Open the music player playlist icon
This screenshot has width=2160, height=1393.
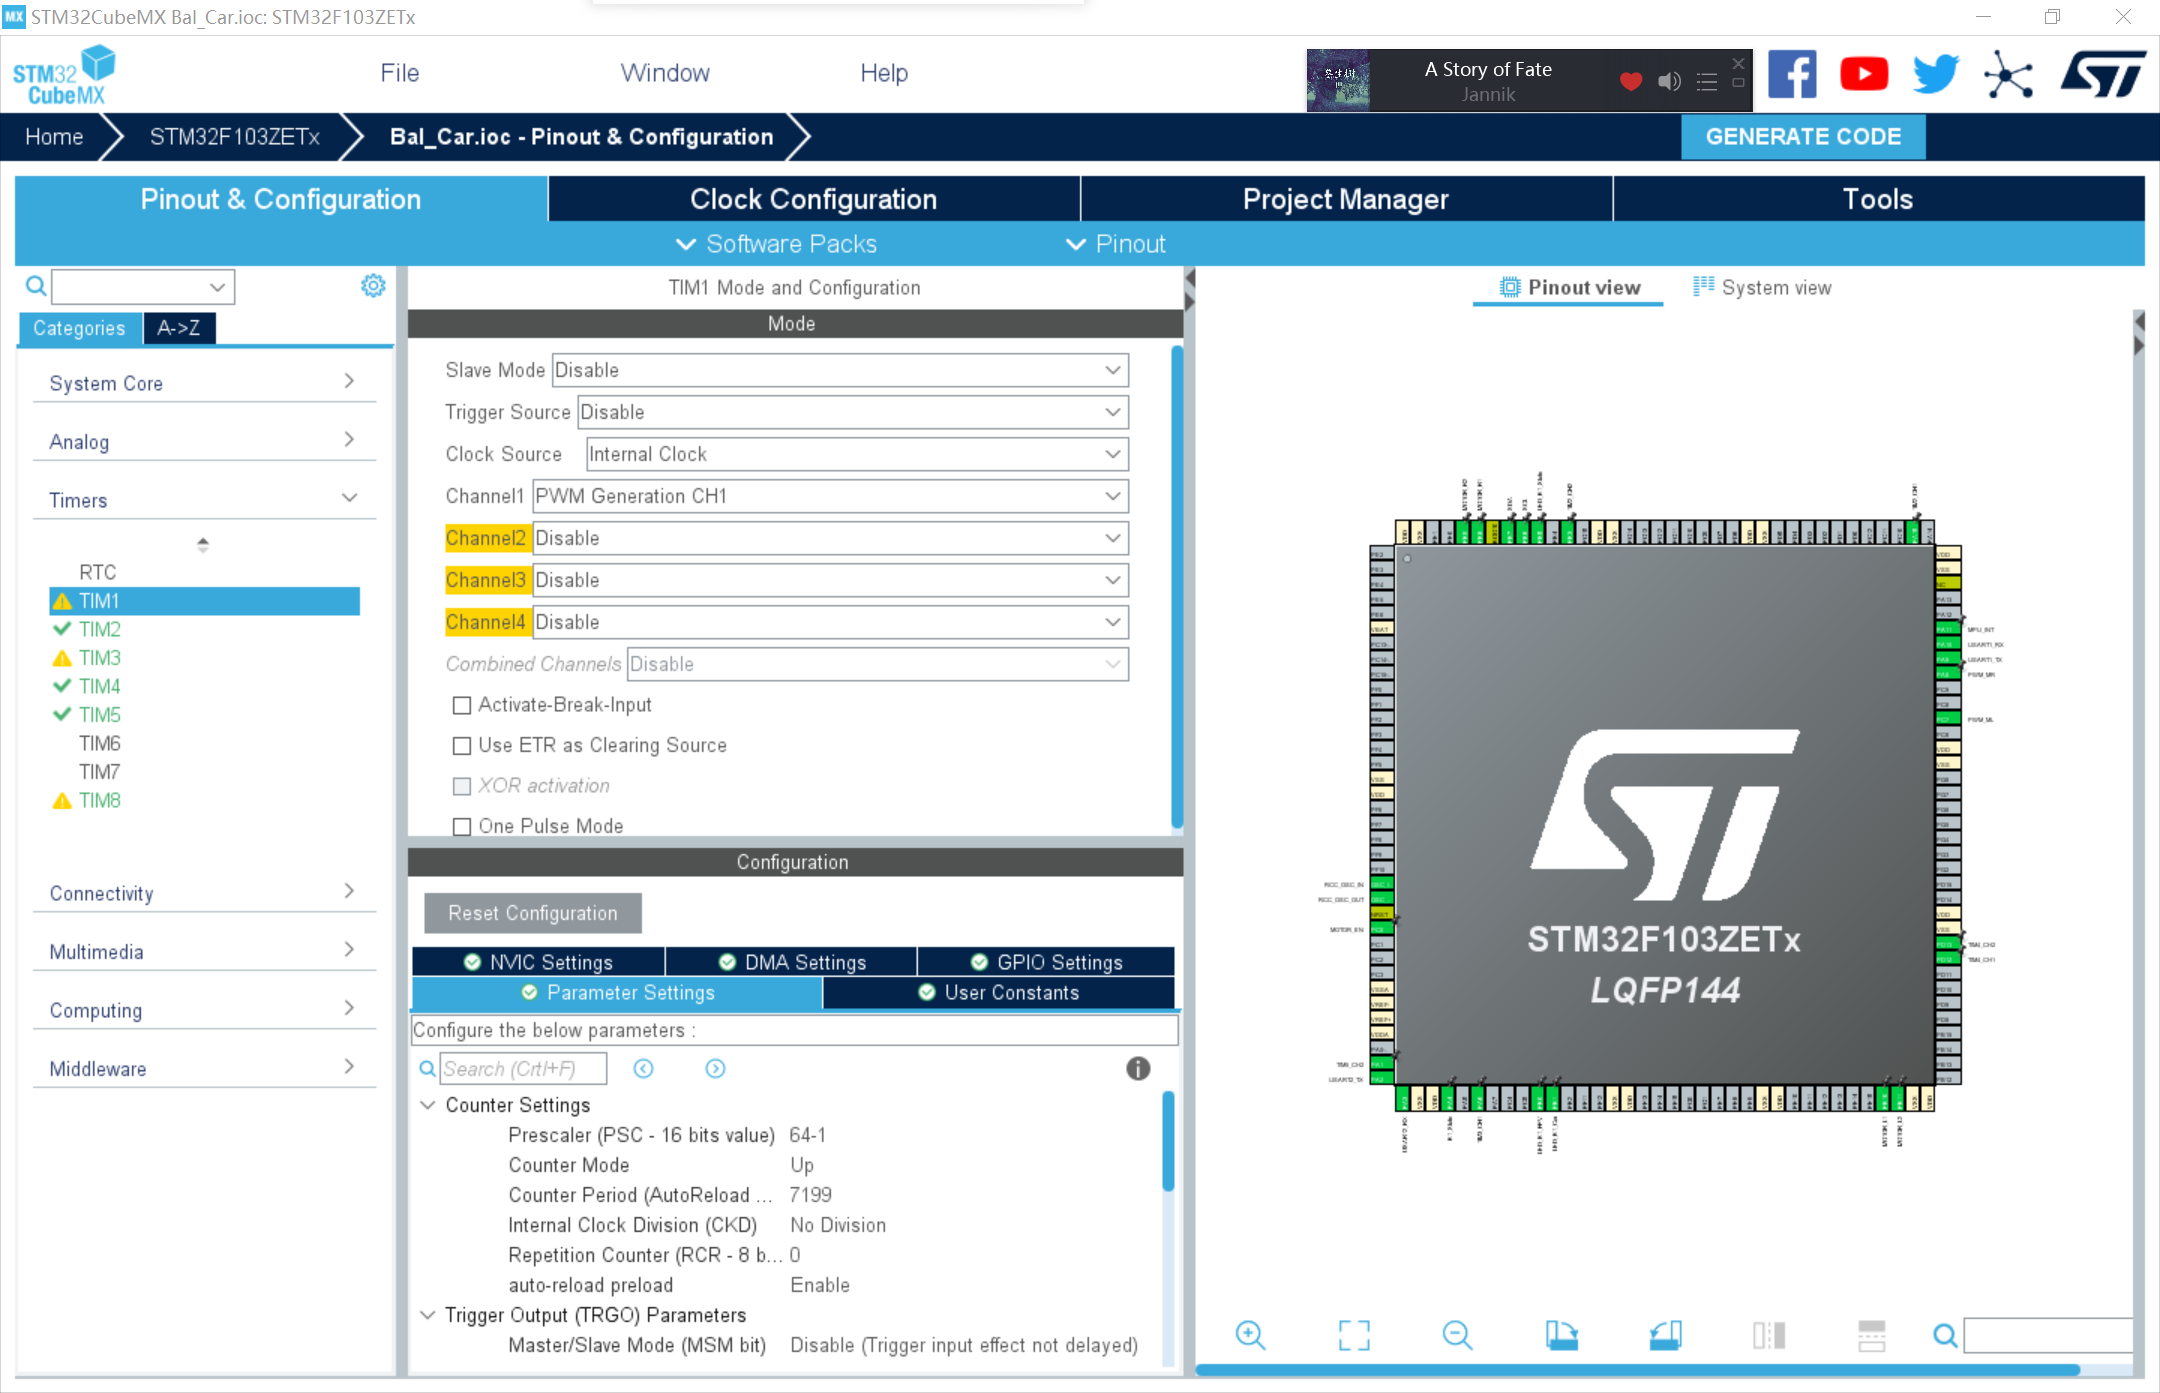[x=1707, y=82]
